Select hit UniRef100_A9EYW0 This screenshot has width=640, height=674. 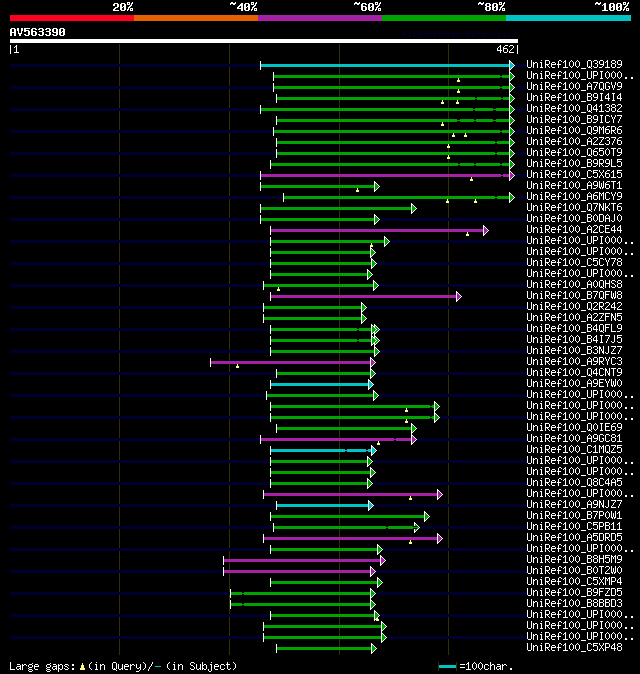coord(574,383)
